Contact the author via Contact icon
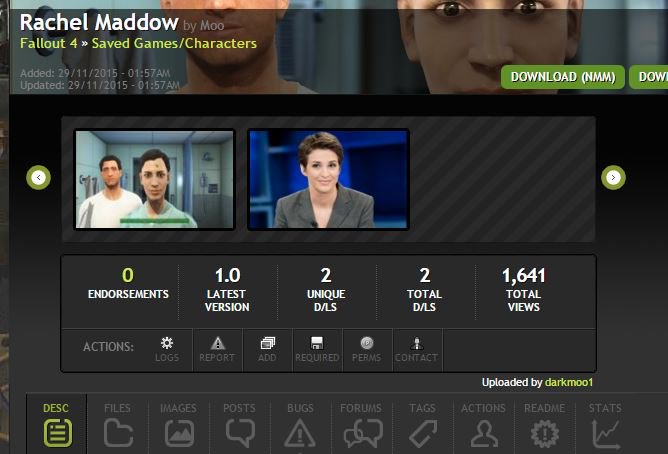 tap(417, 350)
